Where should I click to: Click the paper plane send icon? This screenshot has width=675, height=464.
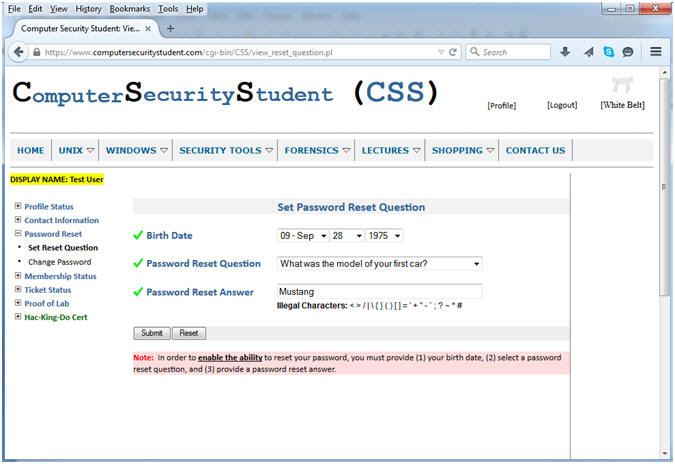pyautogui.click(x=588, y=52)
